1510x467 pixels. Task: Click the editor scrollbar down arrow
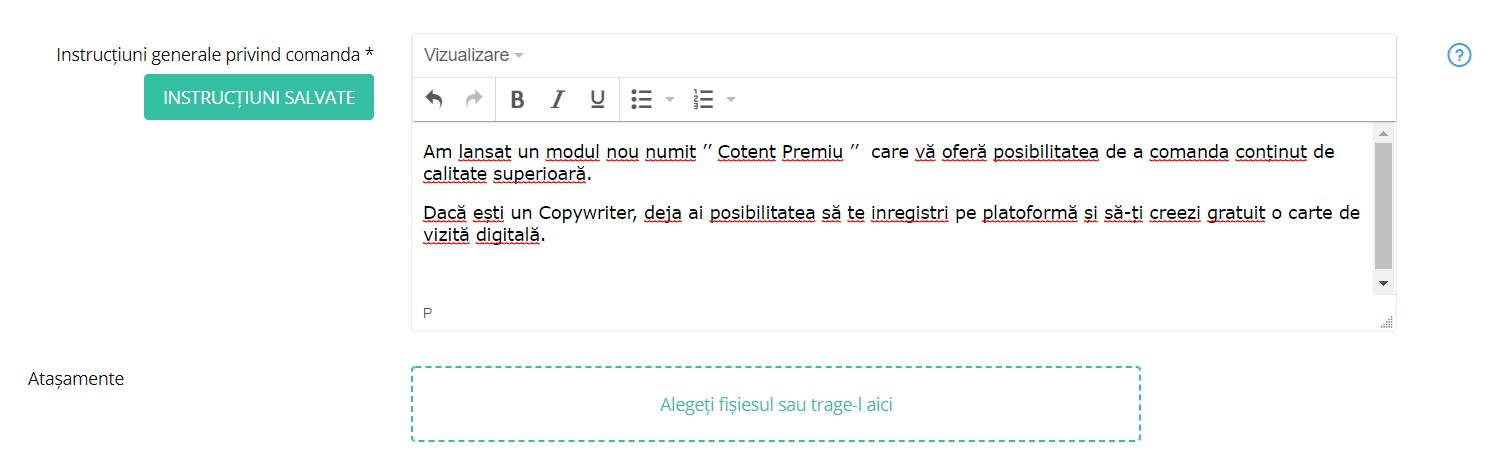(1383, 284)
